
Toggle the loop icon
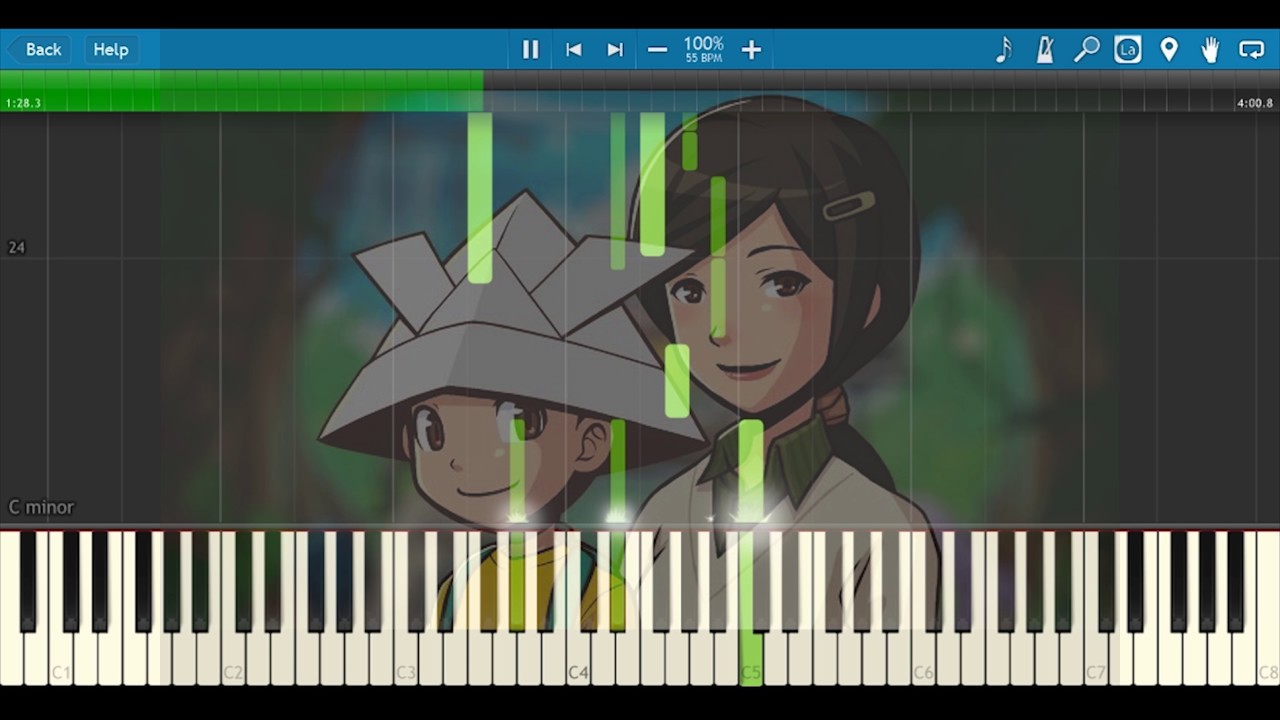coord(1251,49)
